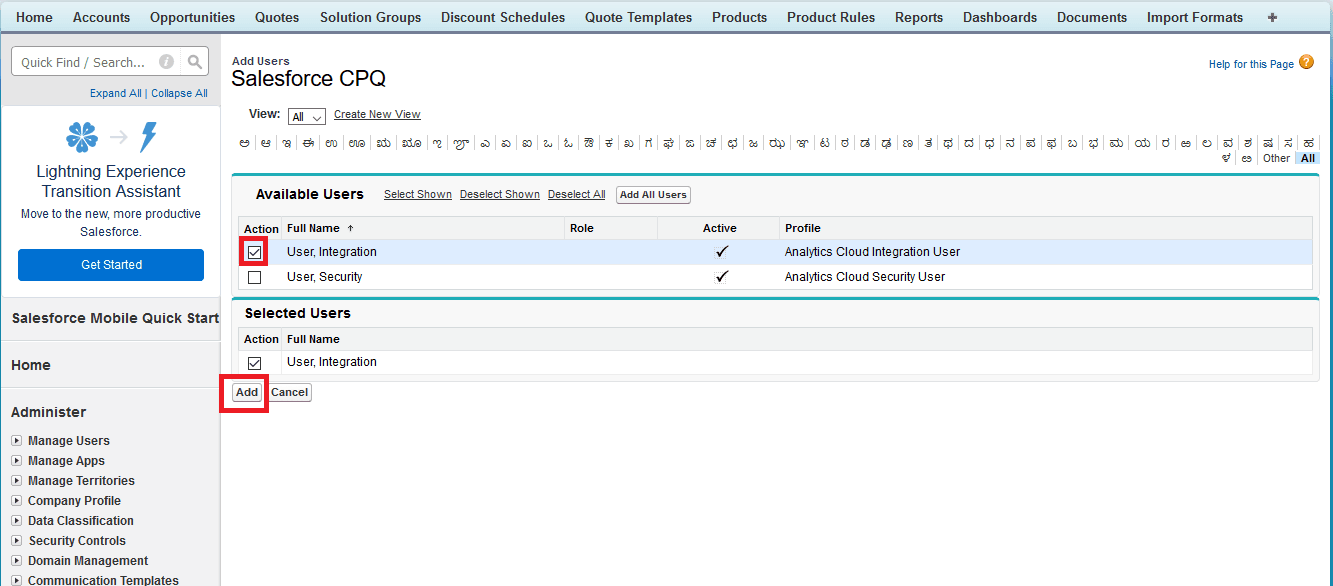The height and width of the screenshot is (586, 1333).
Task: Click the info icon in Quick Find box
Action: point(166,62)
